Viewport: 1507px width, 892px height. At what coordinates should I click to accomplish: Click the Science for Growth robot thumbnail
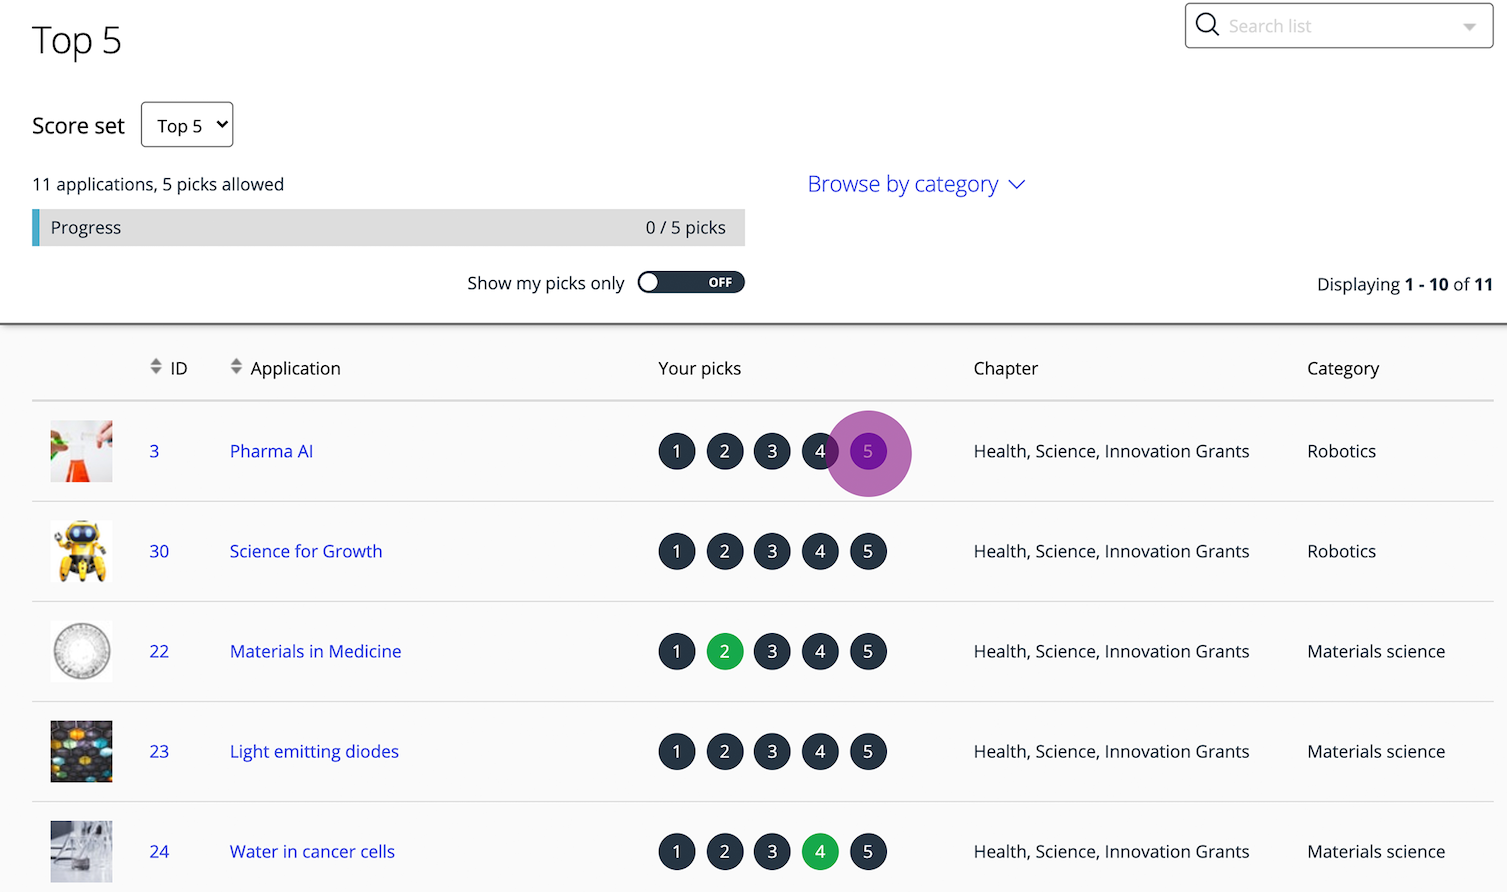coord(81,551)
